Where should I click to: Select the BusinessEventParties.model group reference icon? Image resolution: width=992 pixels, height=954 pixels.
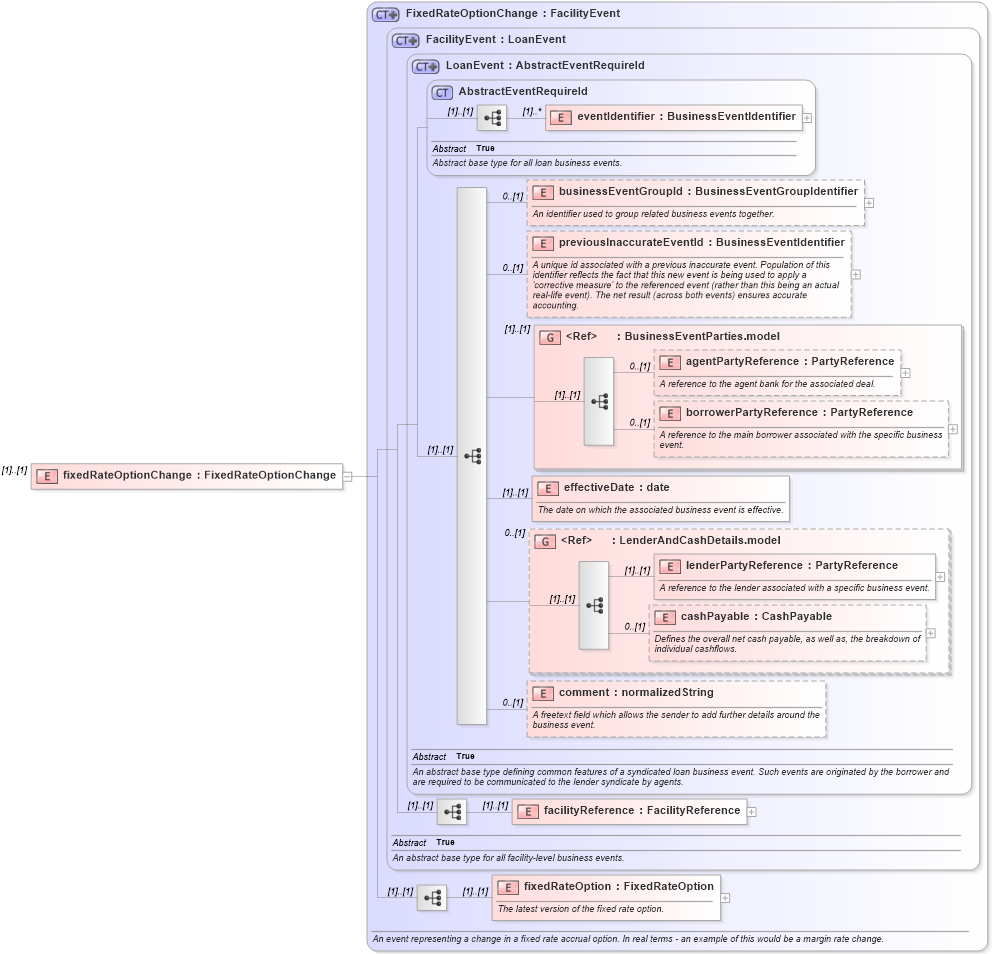[x=549, y=338]
